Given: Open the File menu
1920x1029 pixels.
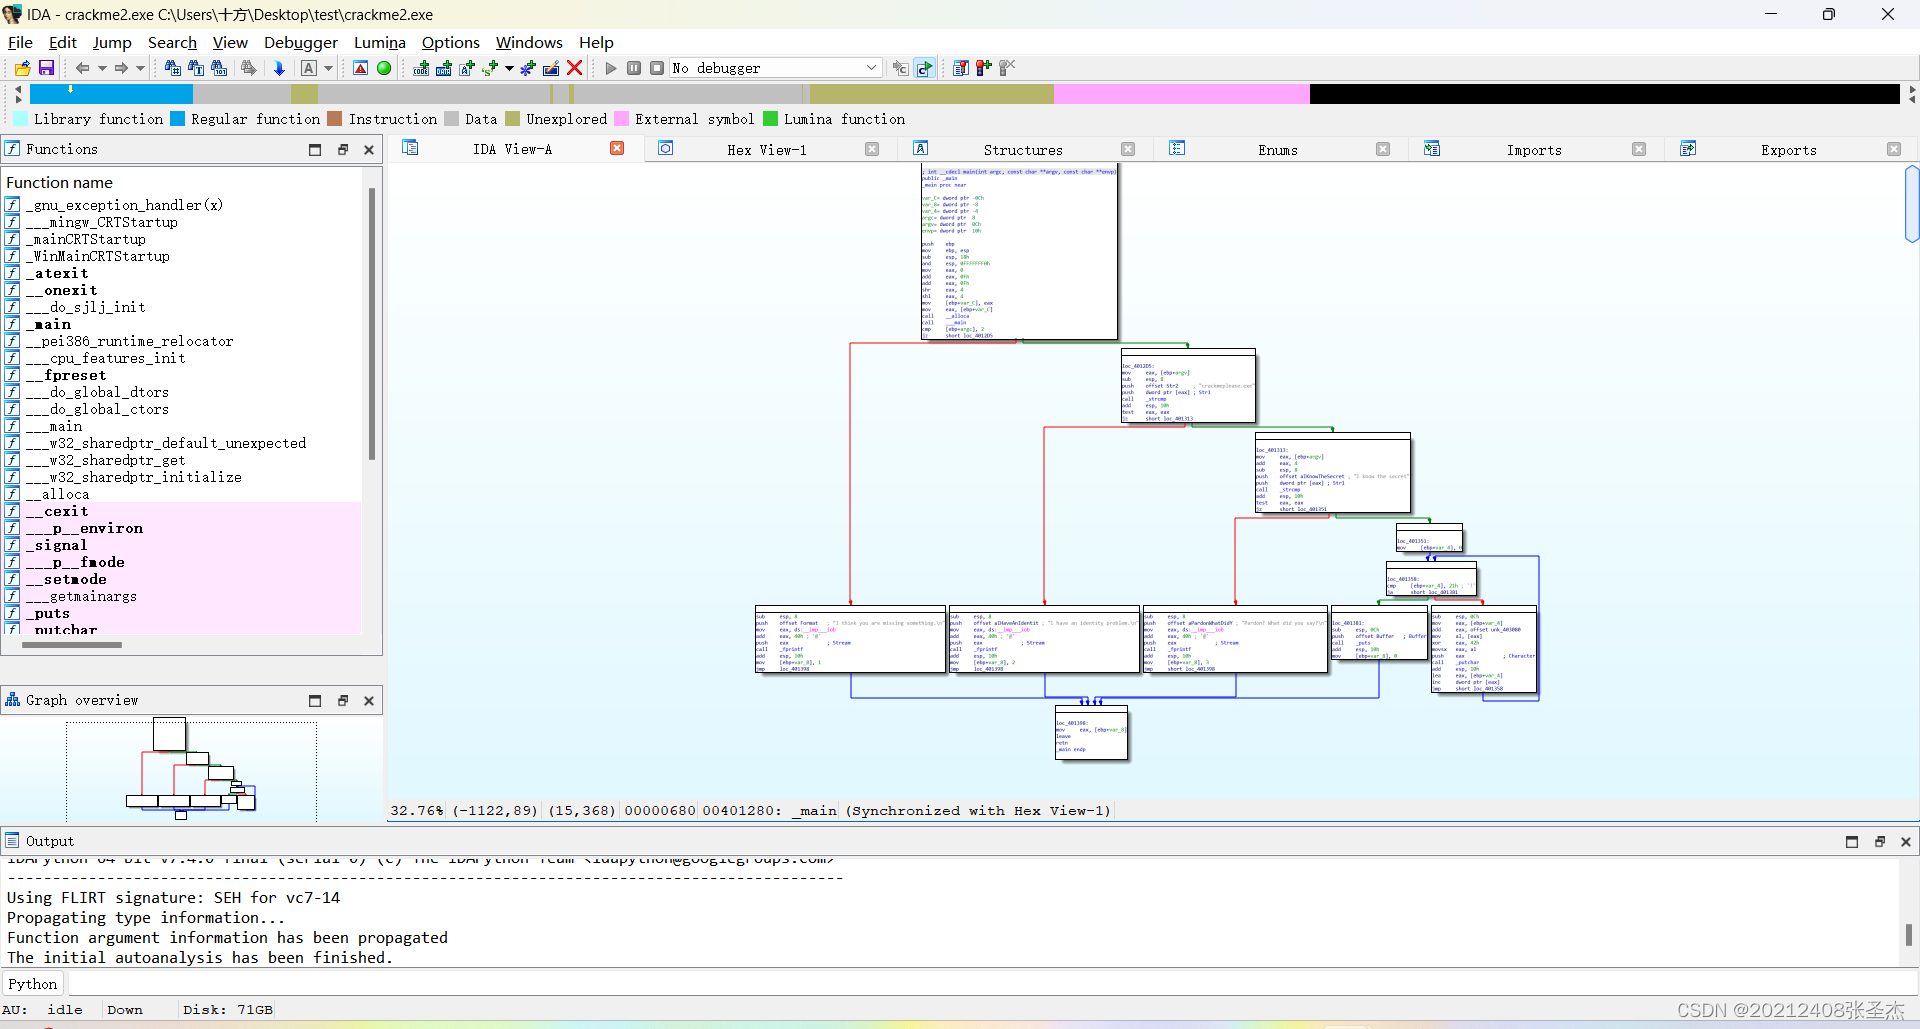Looking at the screenshot, I should 20,42.
